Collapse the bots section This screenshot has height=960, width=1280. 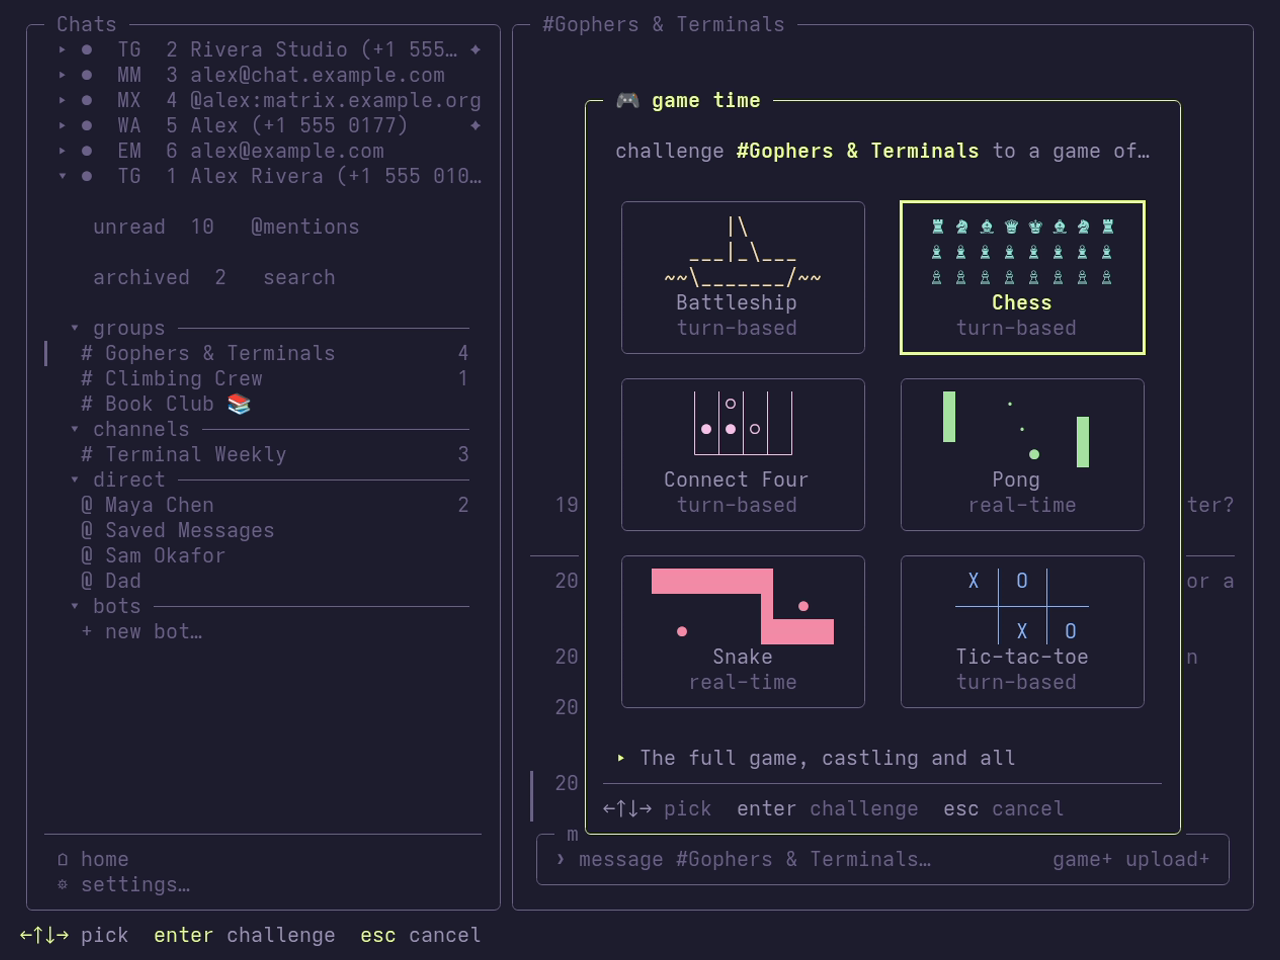tap(75, 606)
